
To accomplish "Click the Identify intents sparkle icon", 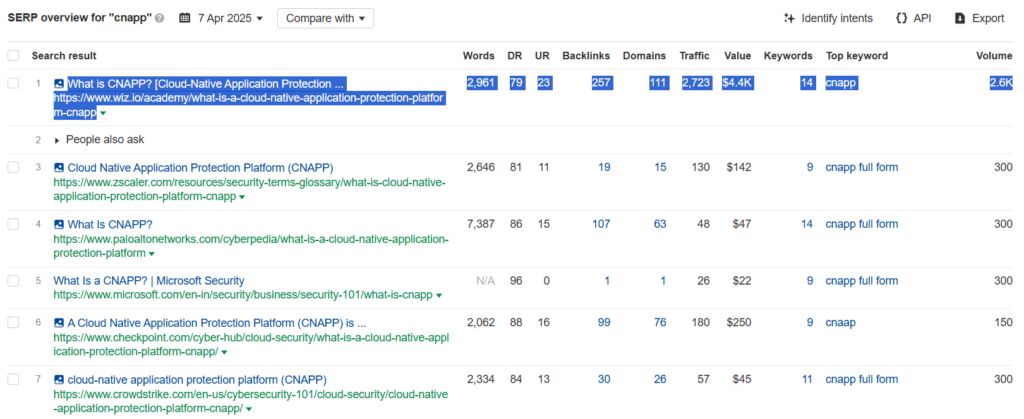I will click(789, 18).
